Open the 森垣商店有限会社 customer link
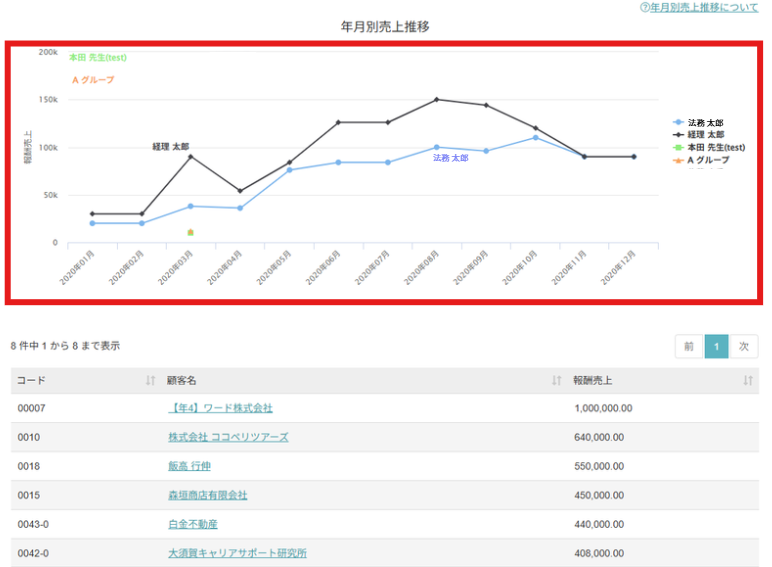Image resolution: width=772 pixels, height=567 pixels. point(207,495)
